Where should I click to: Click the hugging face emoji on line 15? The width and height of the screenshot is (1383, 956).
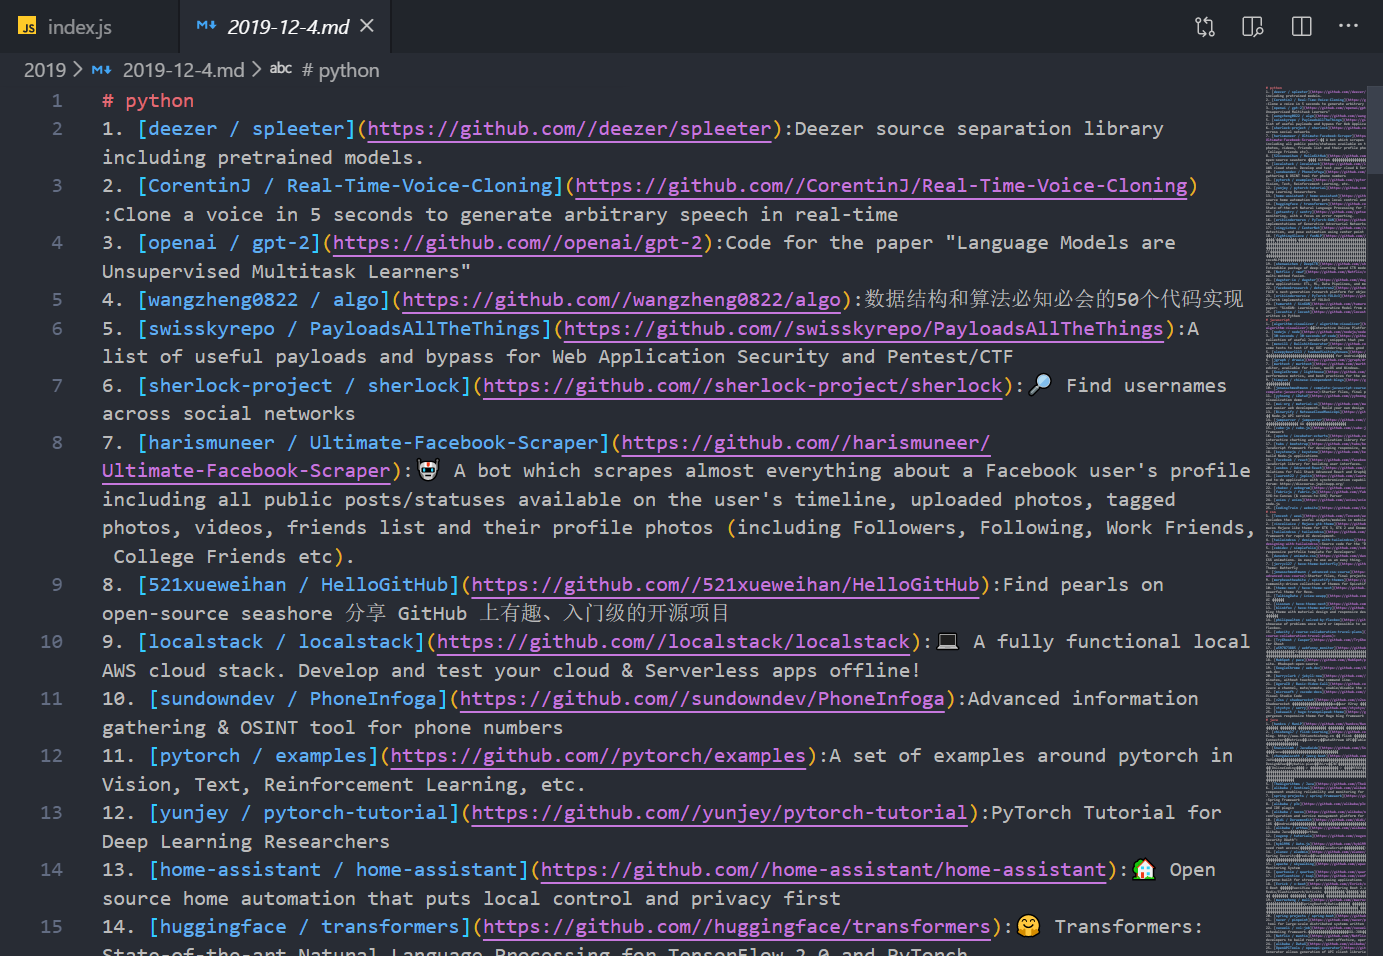pyautogui.click(x=1028, y=927)
